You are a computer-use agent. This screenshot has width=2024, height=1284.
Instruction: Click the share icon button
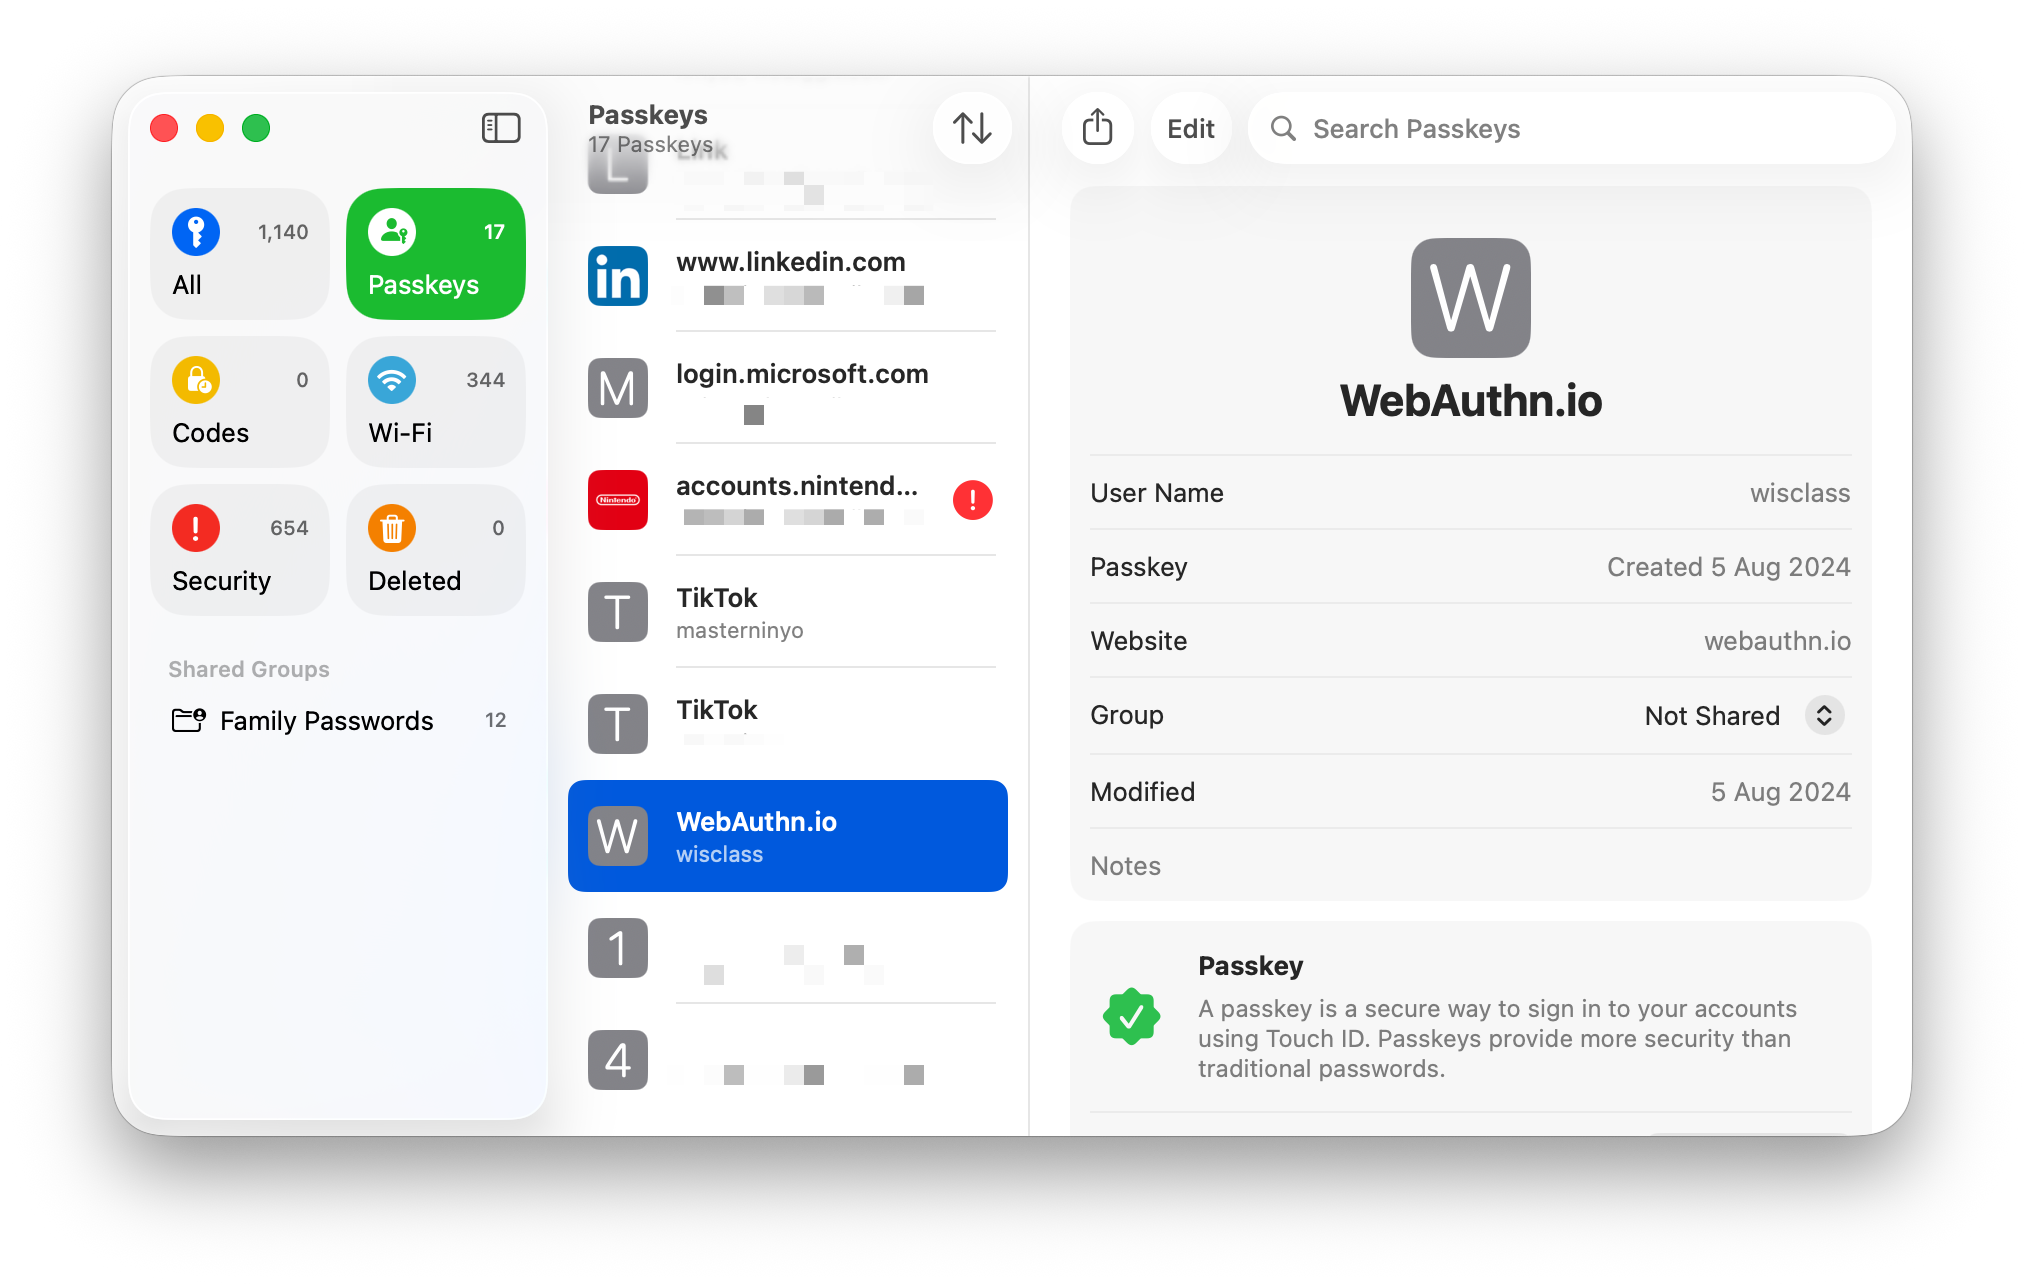(1098, 128)
